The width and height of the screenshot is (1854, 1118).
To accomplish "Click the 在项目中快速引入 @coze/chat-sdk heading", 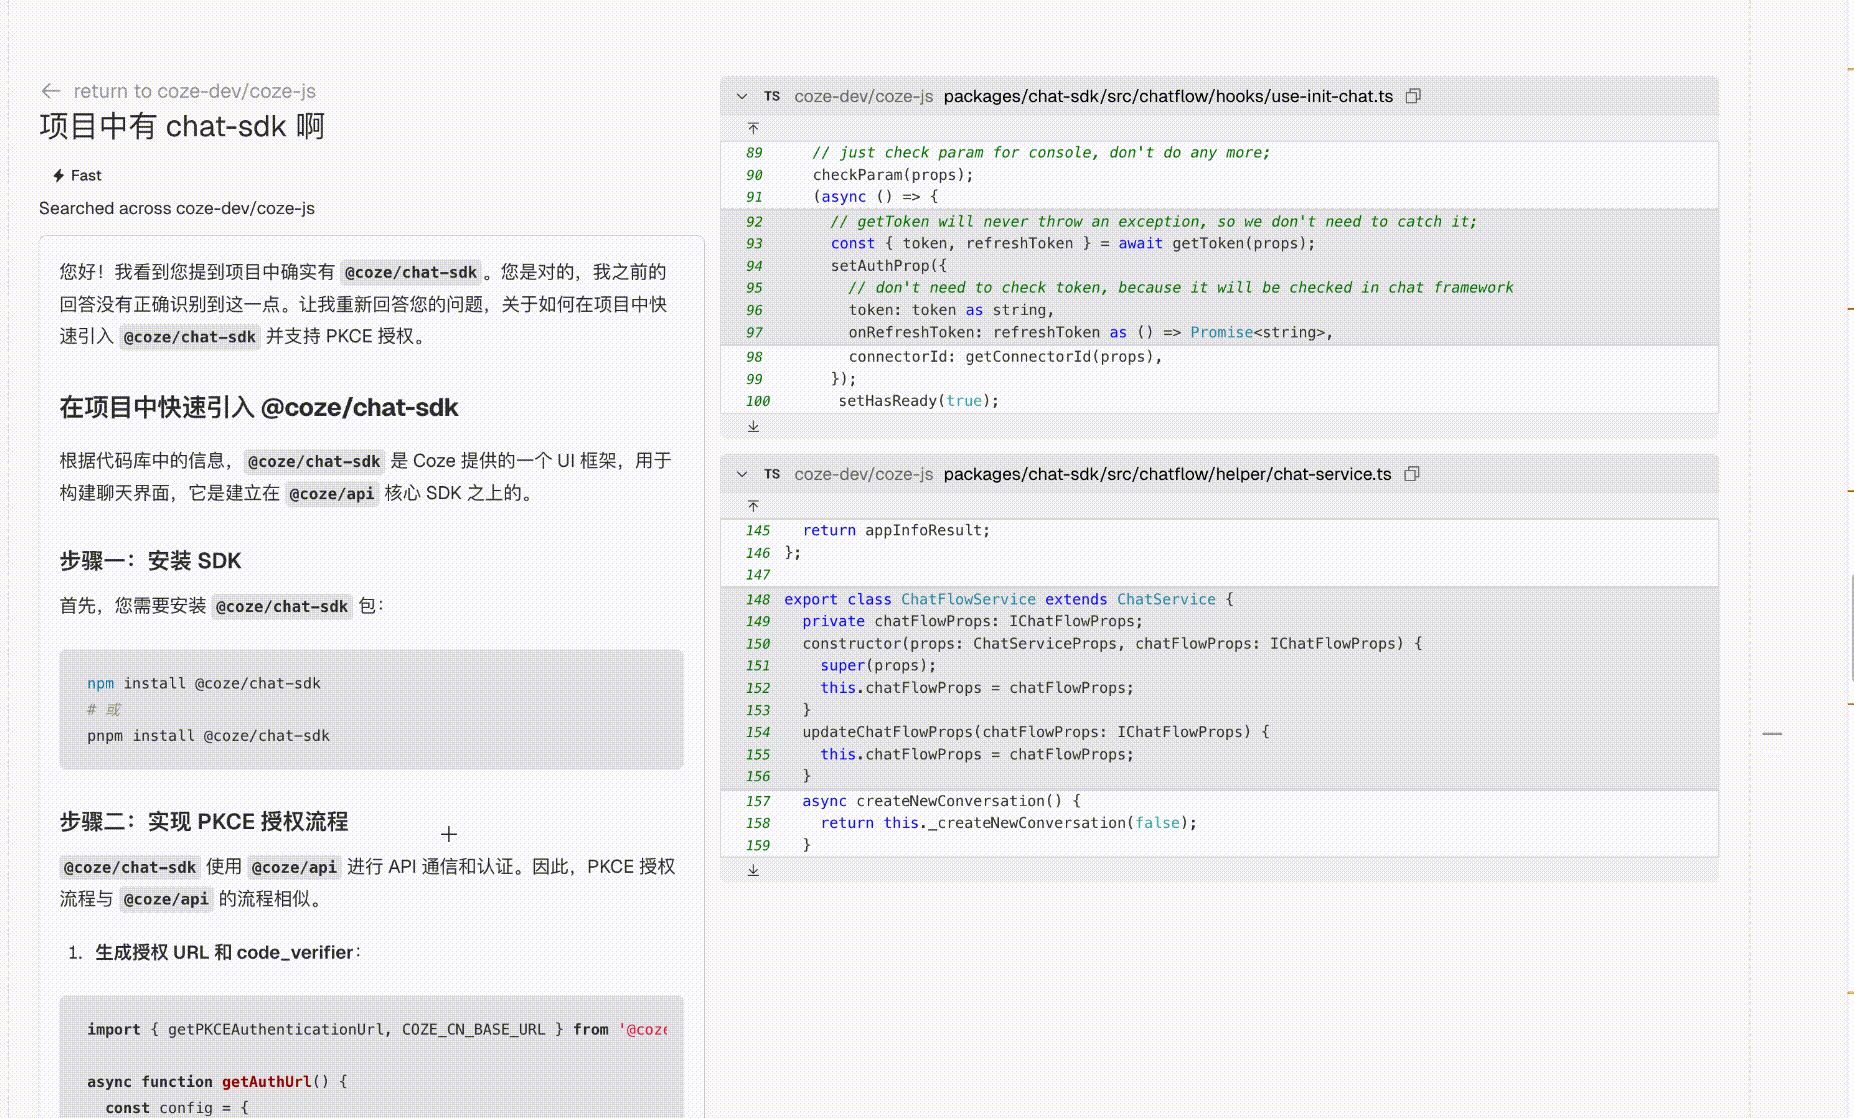I will [x=259, y=408].
